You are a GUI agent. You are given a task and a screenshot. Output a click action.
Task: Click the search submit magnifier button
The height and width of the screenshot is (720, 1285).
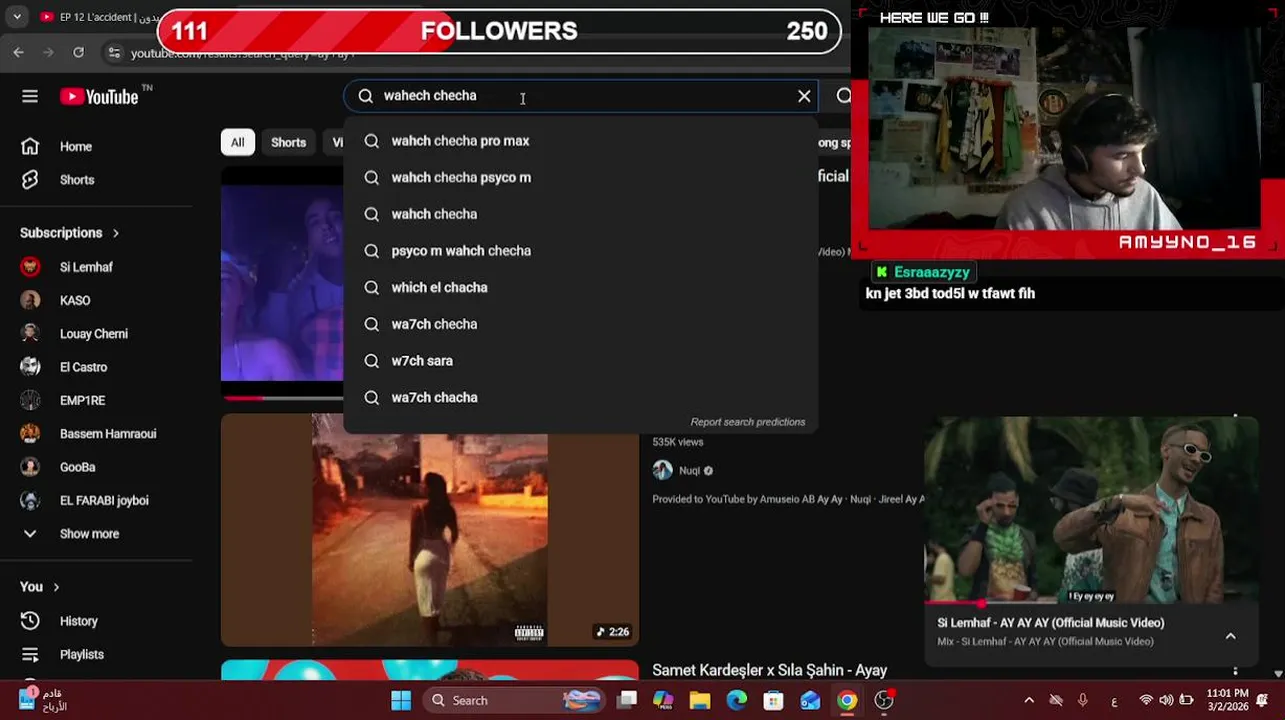844,96
